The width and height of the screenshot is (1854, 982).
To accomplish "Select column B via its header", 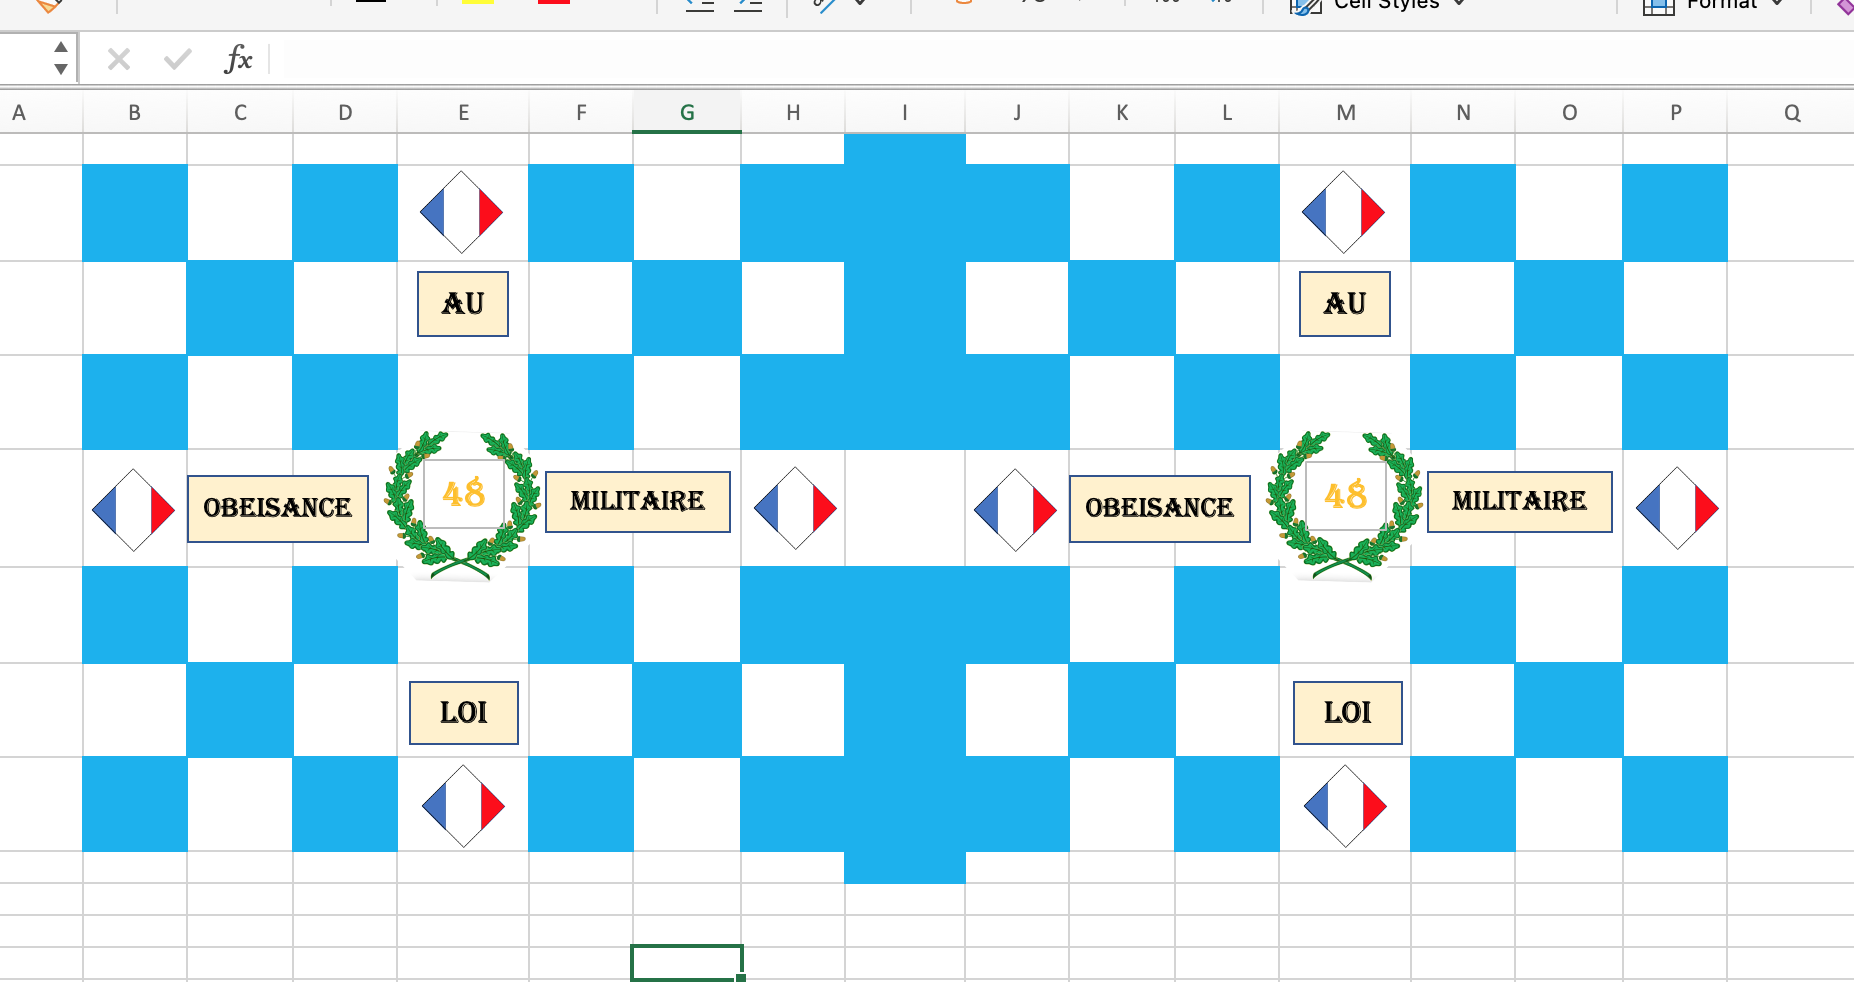I will tap(135, 113).
